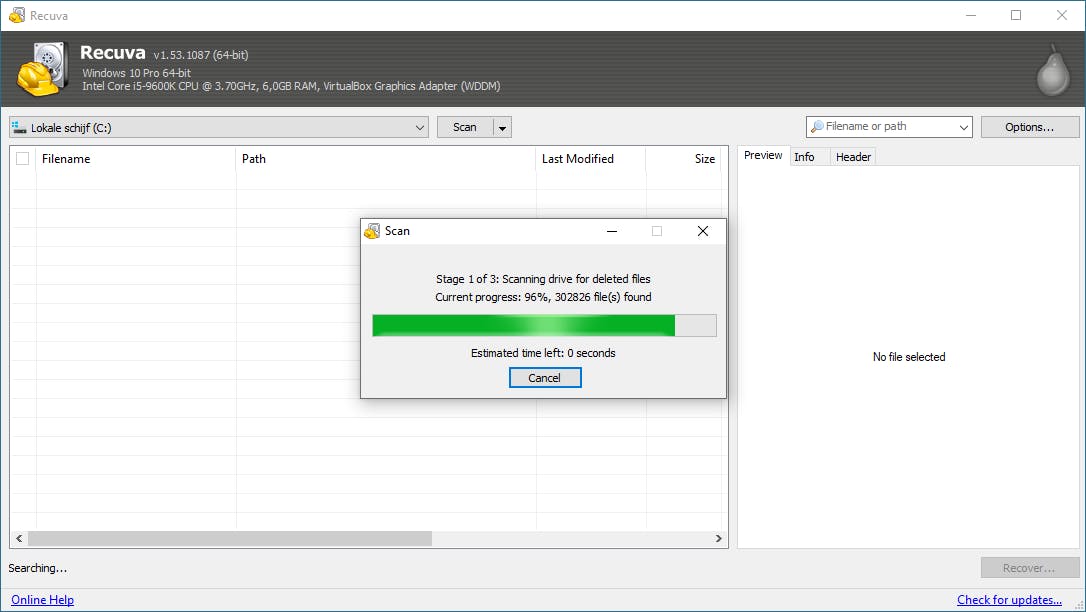
Task: Click the 'Searching...' status bar text
Action: pos(37,568)
